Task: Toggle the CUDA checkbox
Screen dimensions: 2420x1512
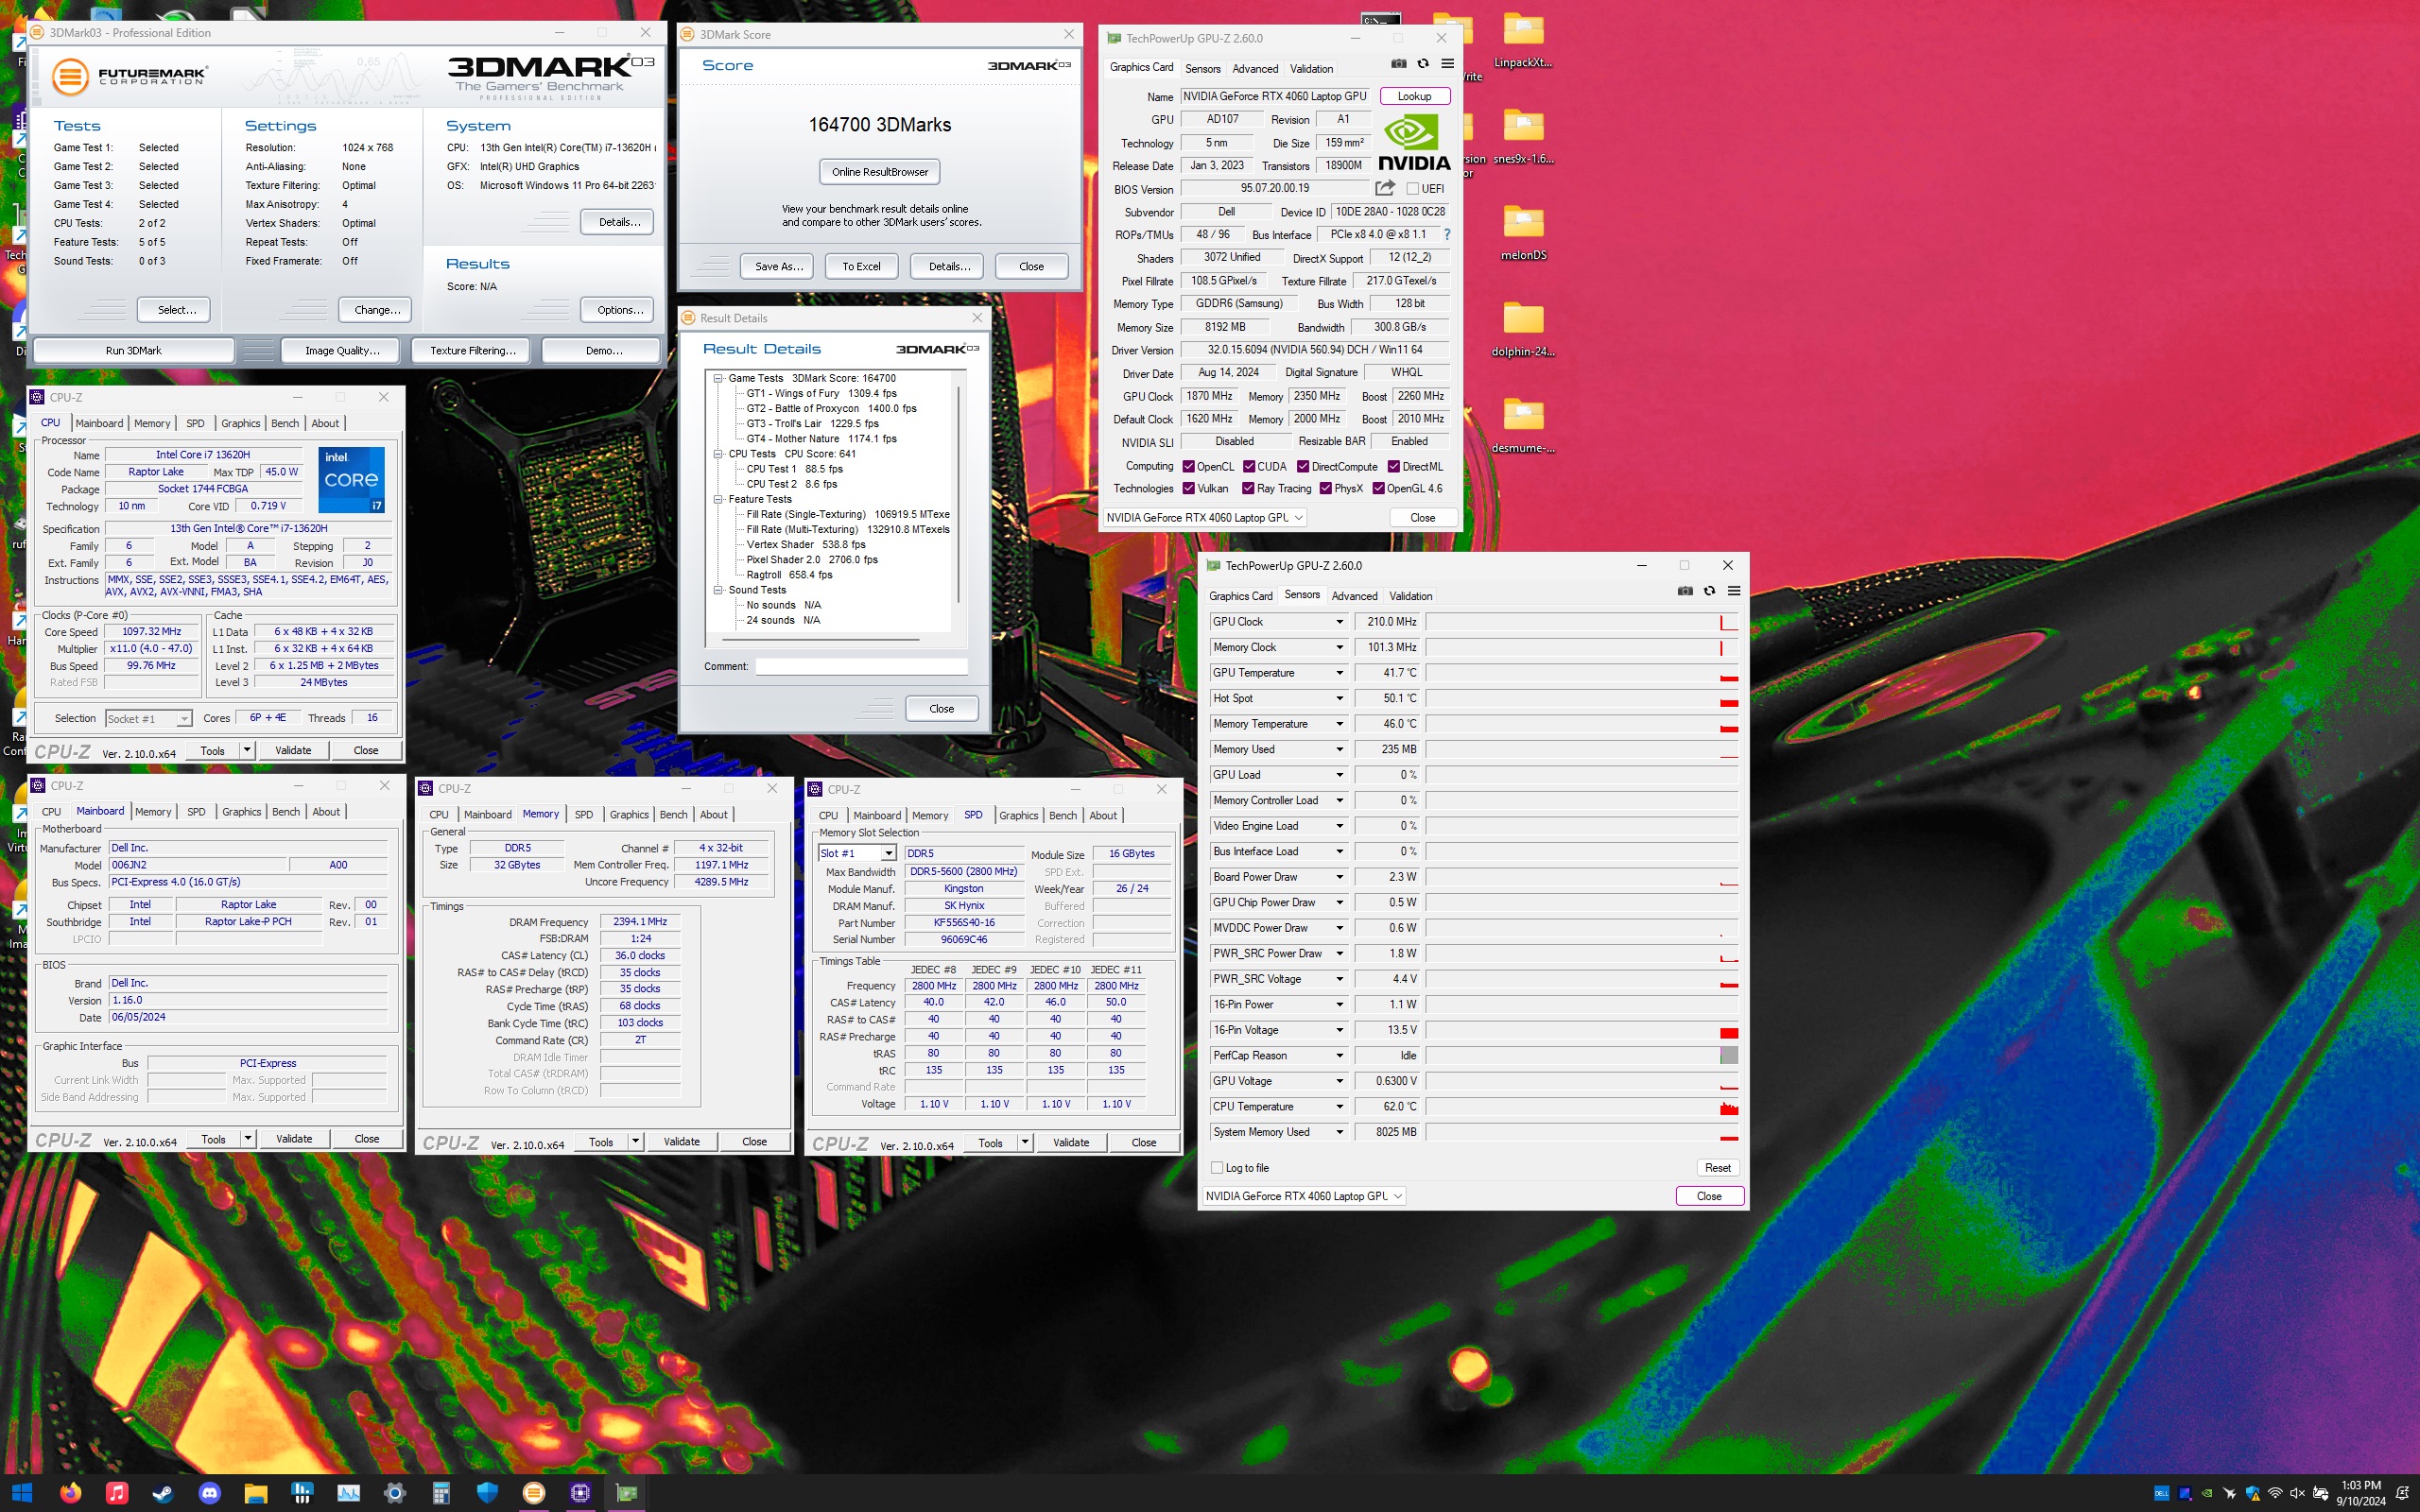Action: [1249, 466]
